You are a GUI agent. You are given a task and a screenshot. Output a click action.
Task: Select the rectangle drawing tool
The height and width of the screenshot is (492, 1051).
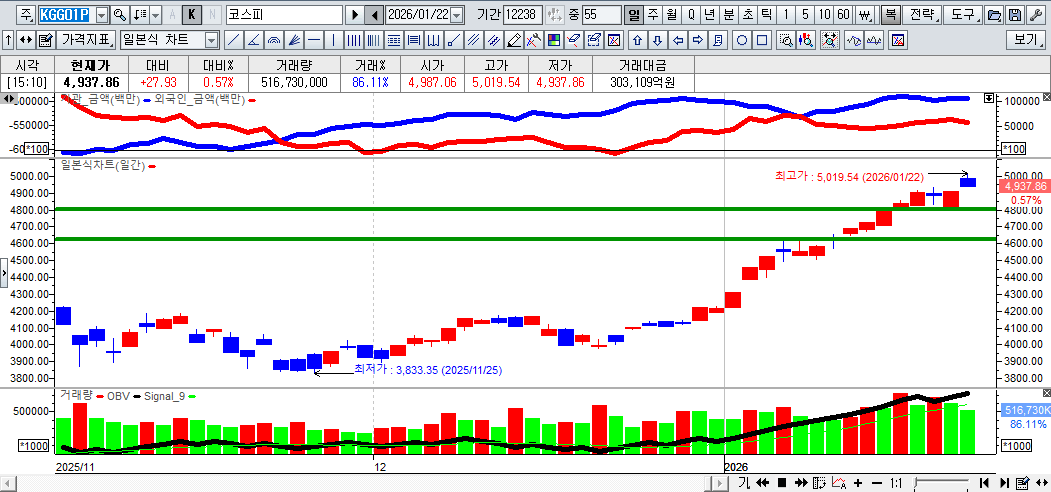point(762,40)
